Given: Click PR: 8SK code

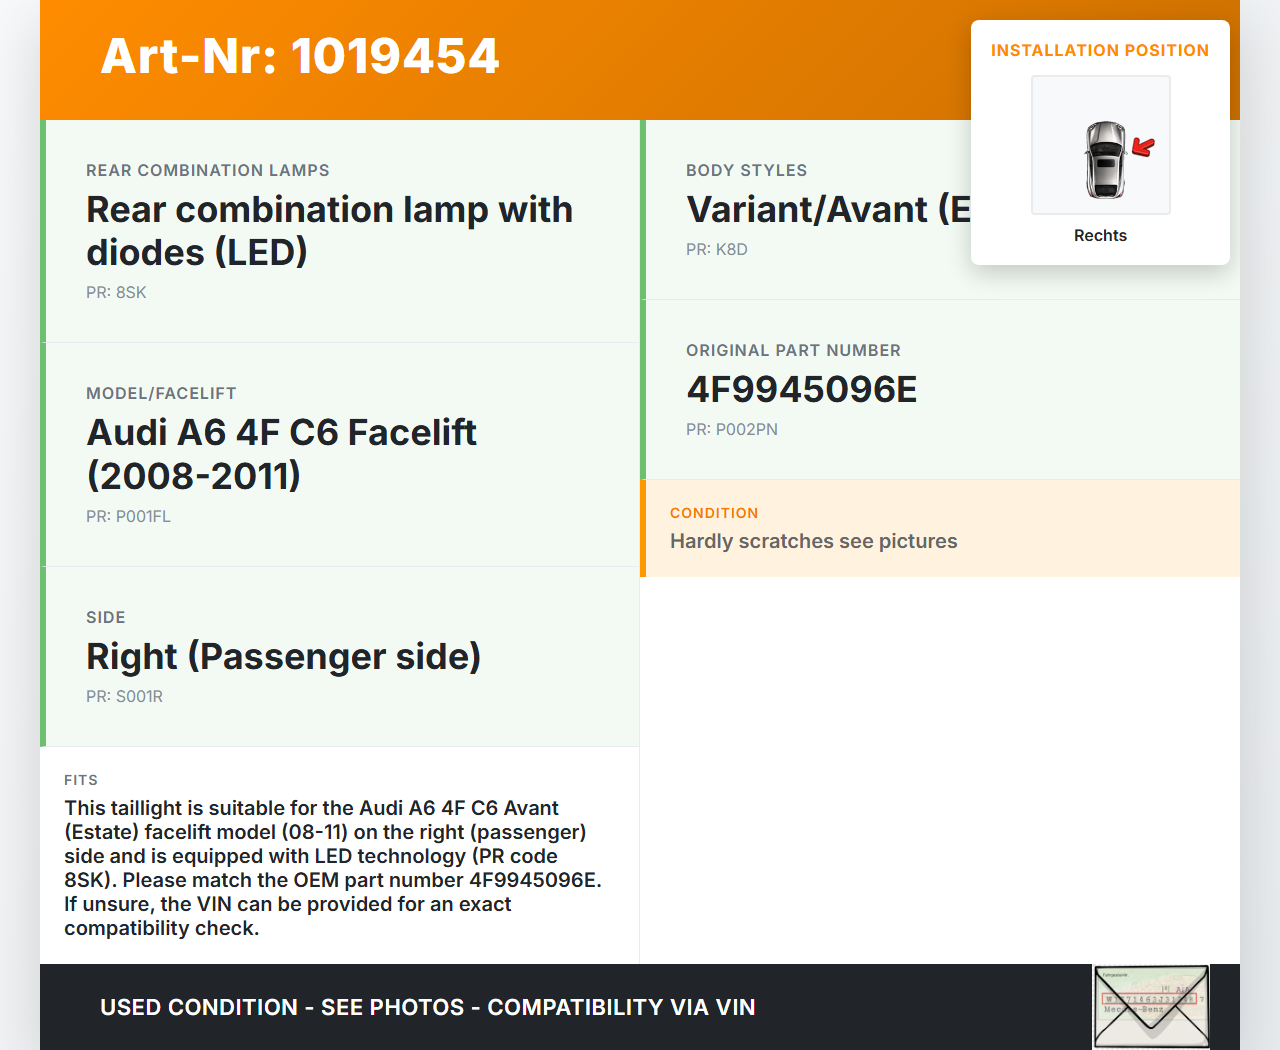Looking at the screenshot, I should 116,292.
